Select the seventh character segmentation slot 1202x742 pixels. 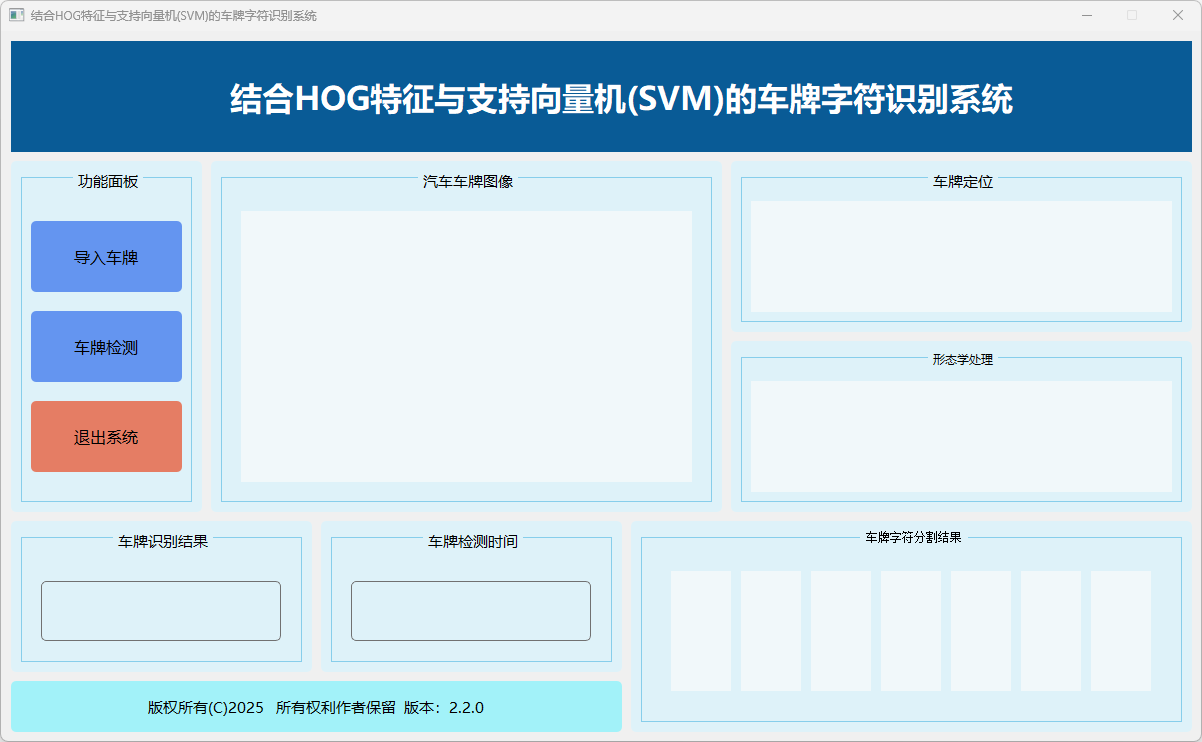[x=1121, y=631]
